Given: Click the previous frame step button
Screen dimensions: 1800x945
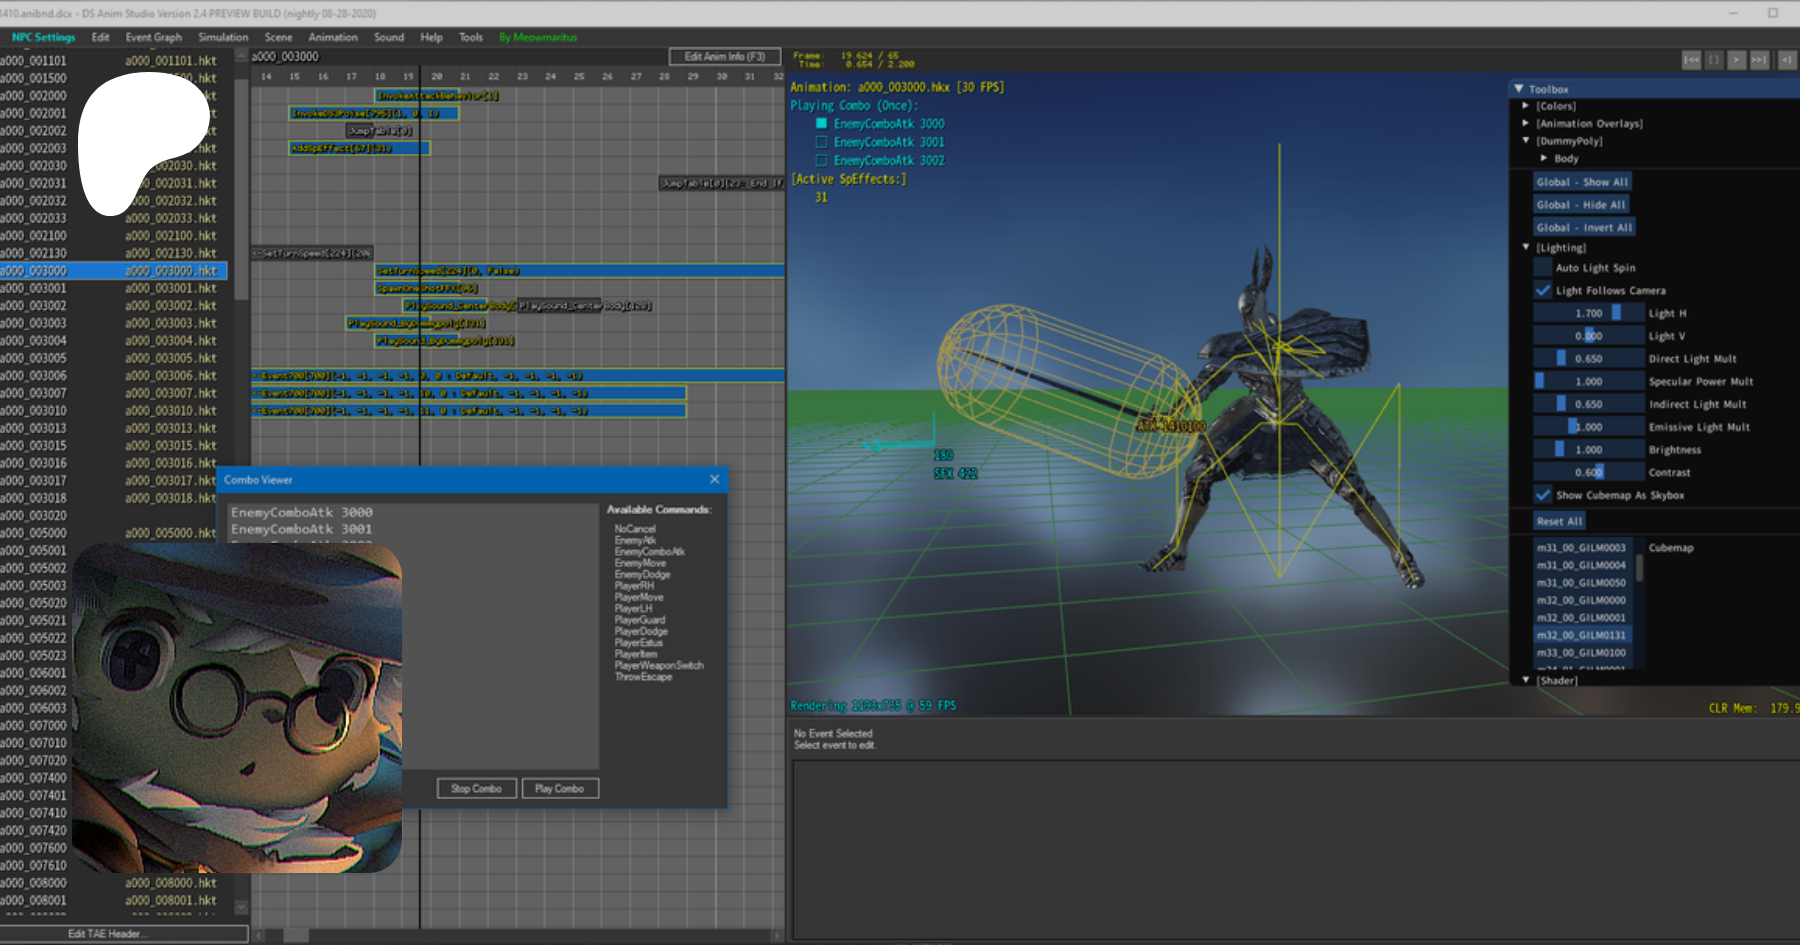Looking at the screenshot, I should click(1787, 60).
